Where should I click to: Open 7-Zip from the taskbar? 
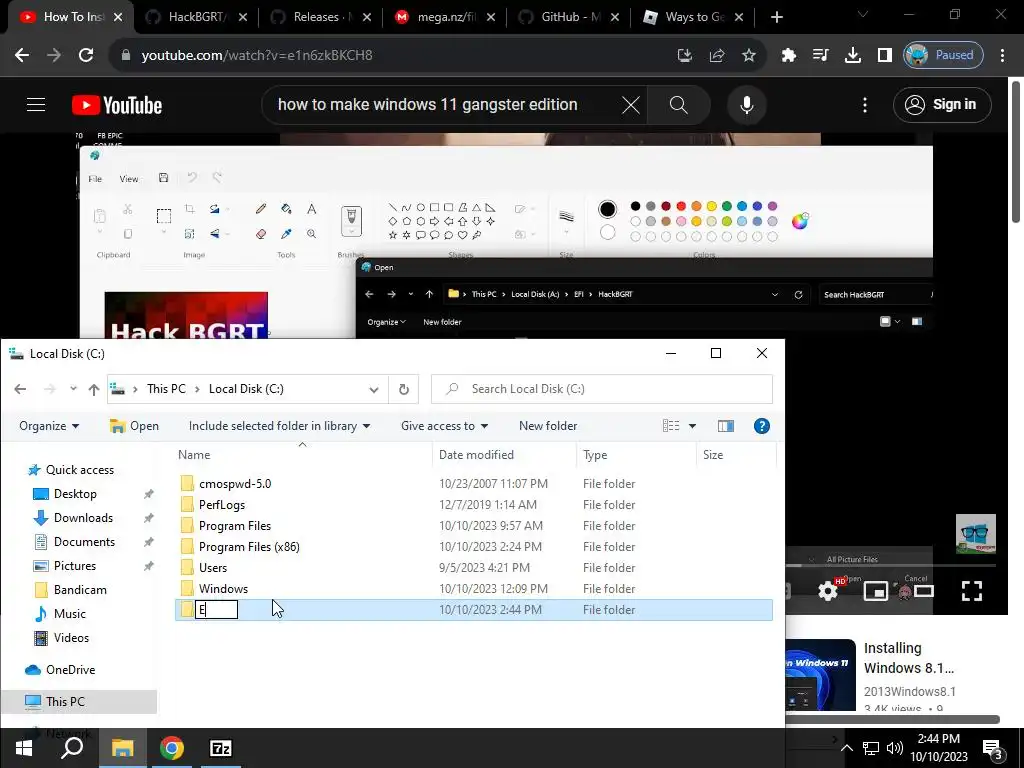[221, 748]
